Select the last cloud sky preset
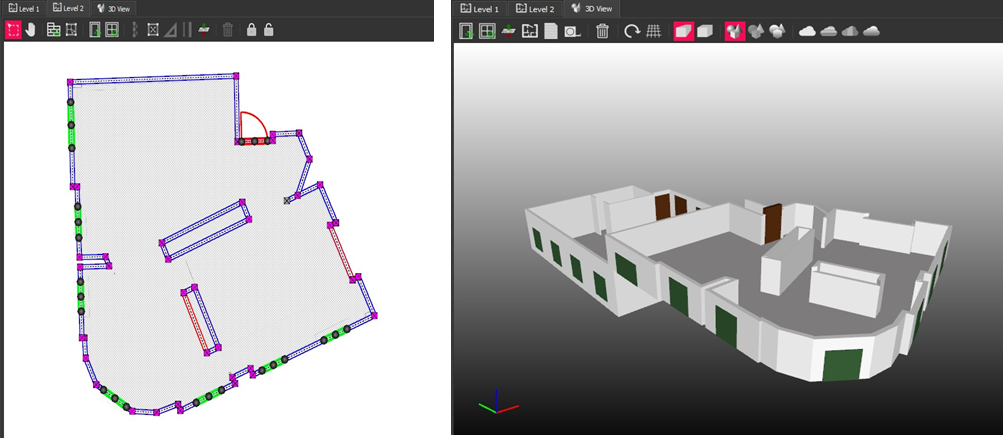 tap(871, 31)
